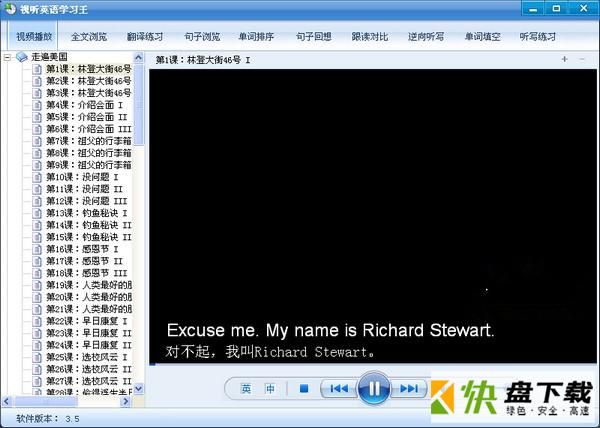Image resolution: width=600 pixels, height=428 pixels.
Task: Click the document icon of 第8课
Action: click(x=37, y=153)
